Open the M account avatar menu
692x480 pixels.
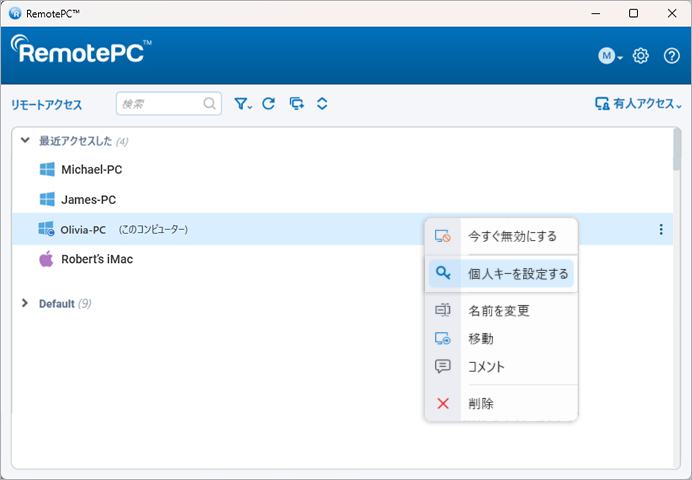click(610, 56)
